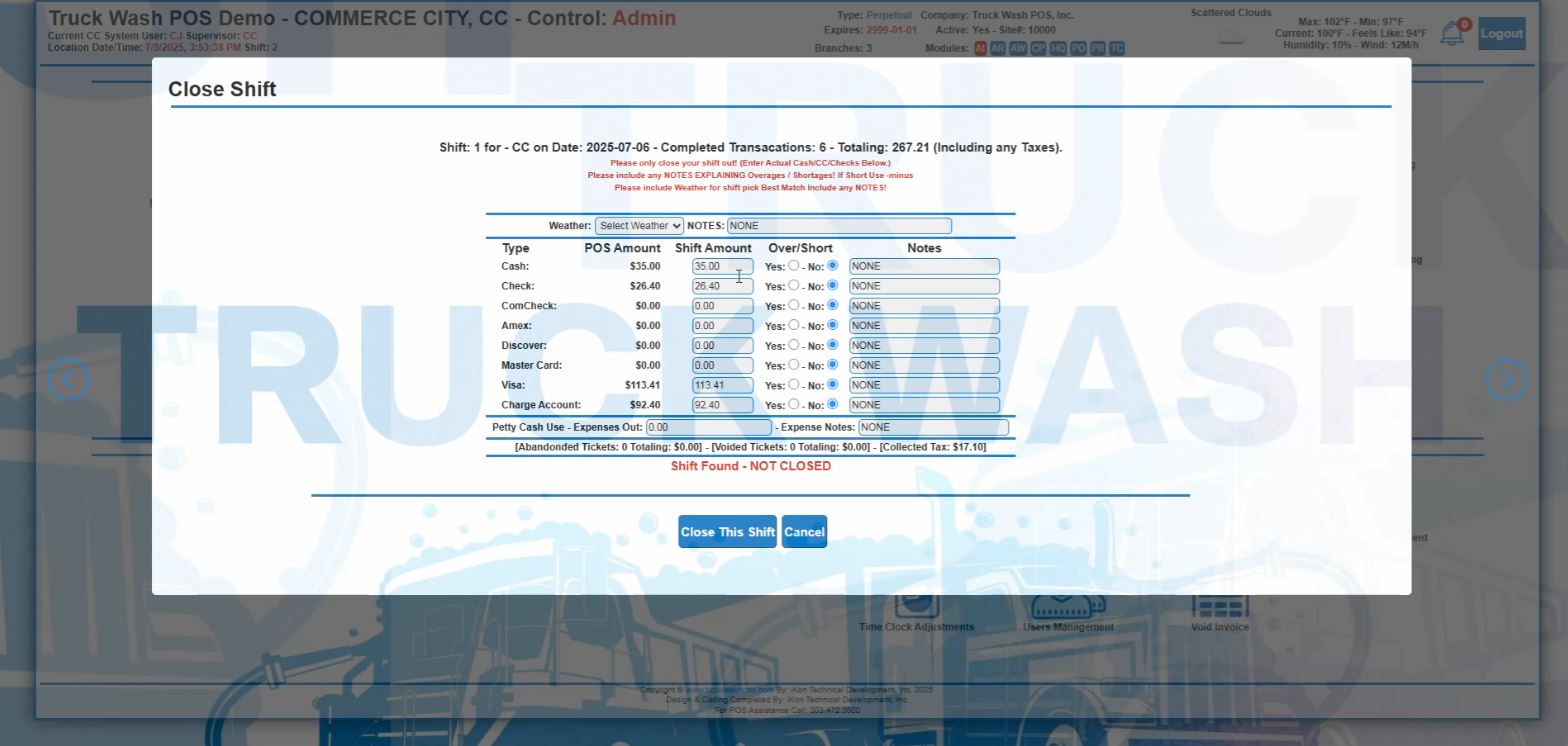This screenshot has height=746, width=1568.
Task: Click the PO module badge
Action: point(1078,48)
